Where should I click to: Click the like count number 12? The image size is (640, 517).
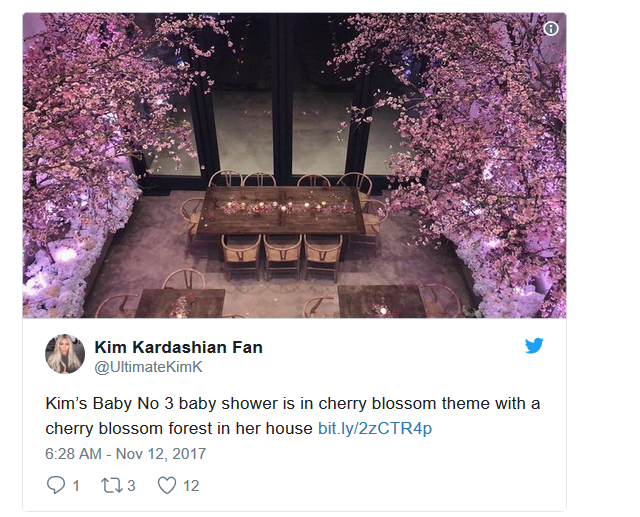point(191,486)
